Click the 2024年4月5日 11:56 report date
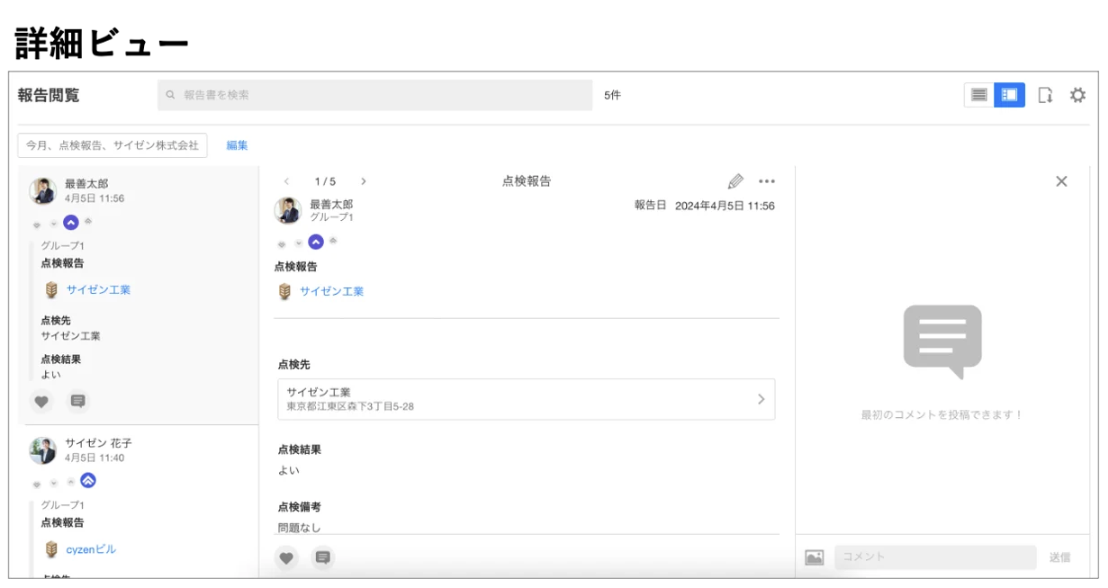1108x588 pixels. pos(725,206)
